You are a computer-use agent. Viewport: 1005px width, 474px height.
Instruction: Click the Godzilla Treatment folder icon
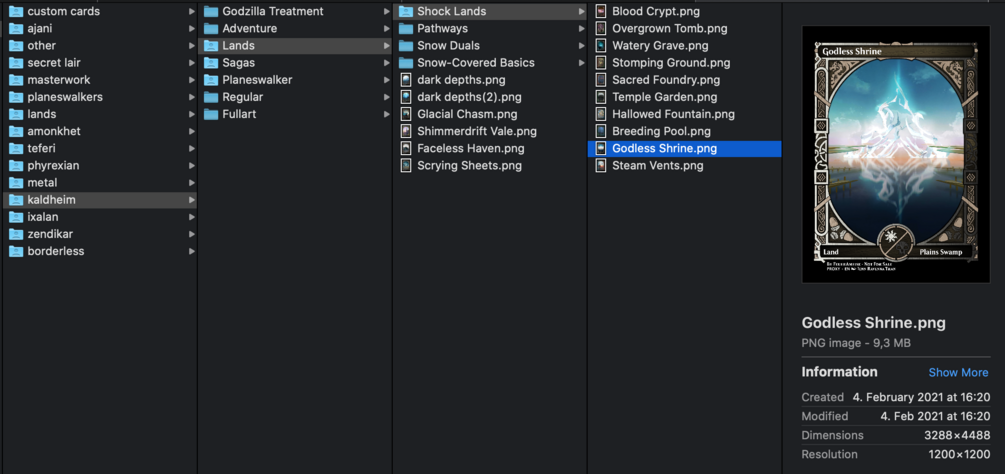[x=211, y=12]
